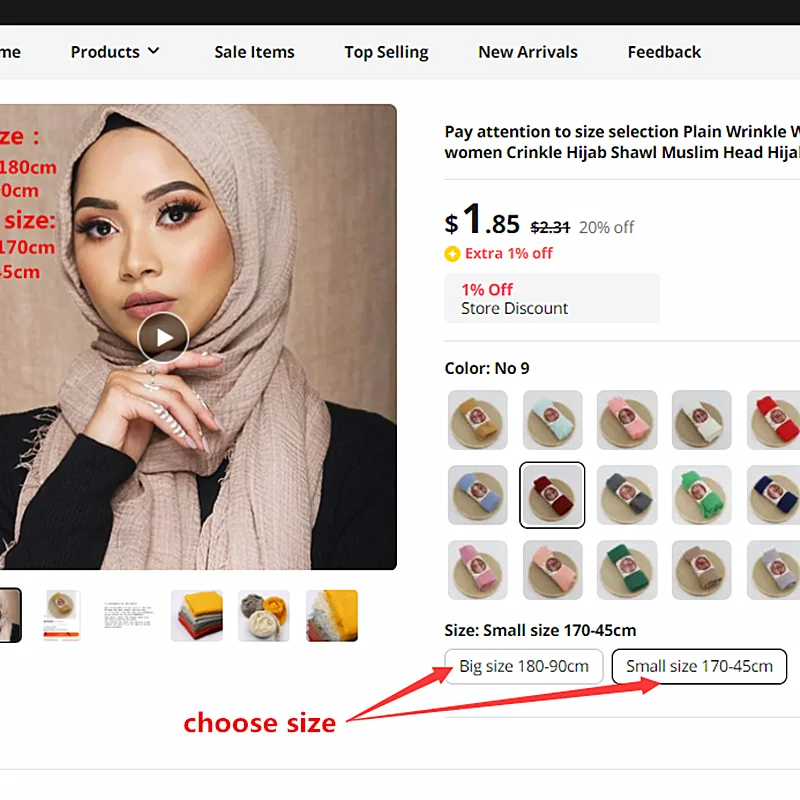Open New Arrivals section
800x800 pixels.
click(528, 52)
